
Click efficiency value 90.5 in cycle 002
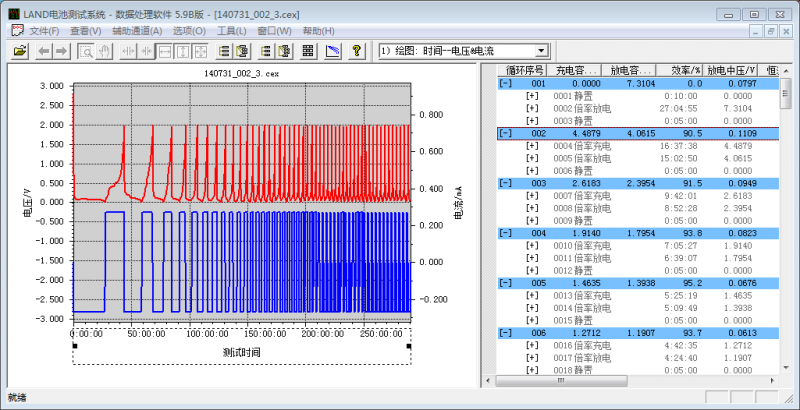pos(692,133)
